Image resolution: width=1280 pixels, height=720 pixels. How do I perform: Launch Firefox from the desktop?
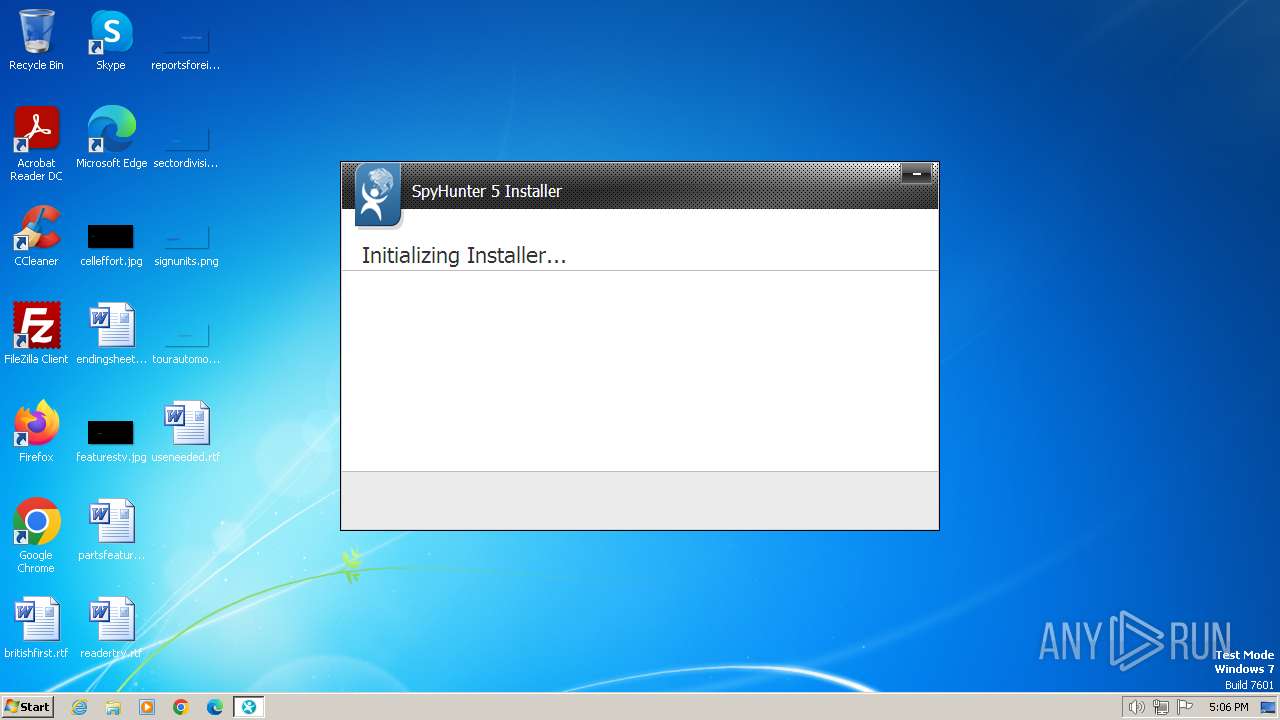[36, 432]
